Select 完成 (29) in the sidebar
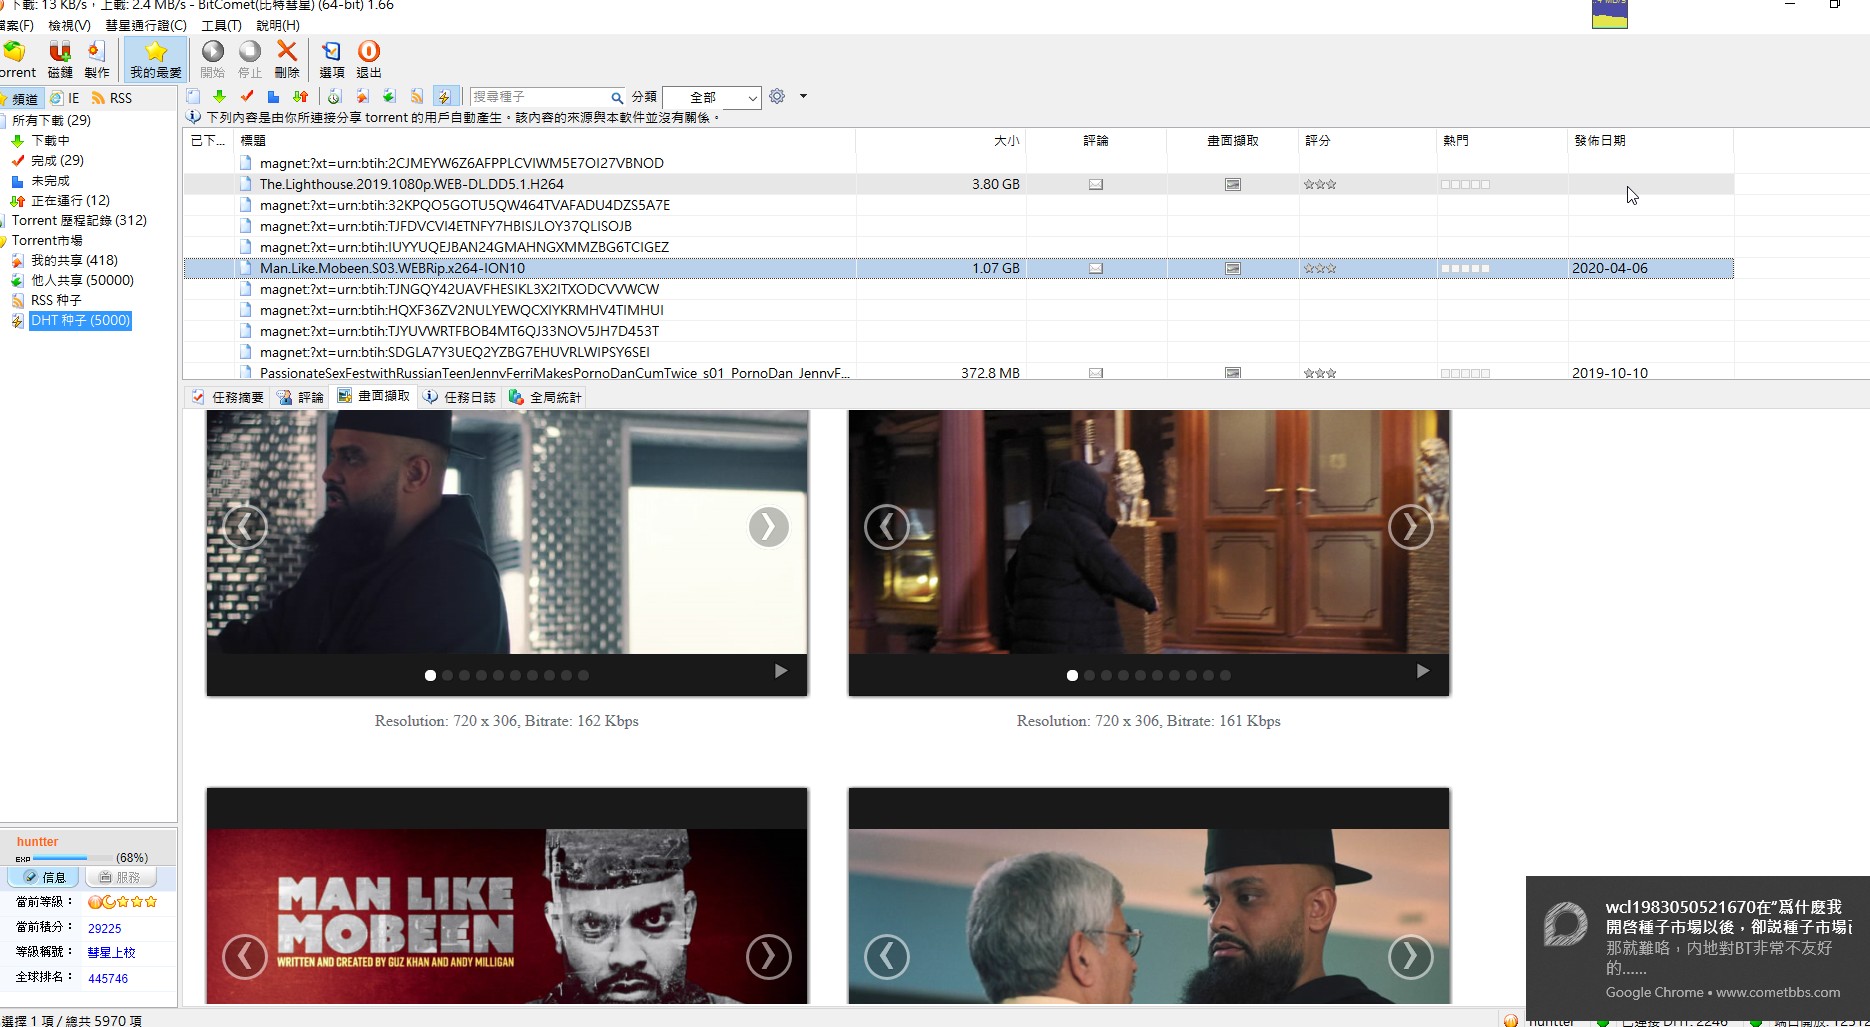Screen dimensions: 1870x1027 point(57,160)
